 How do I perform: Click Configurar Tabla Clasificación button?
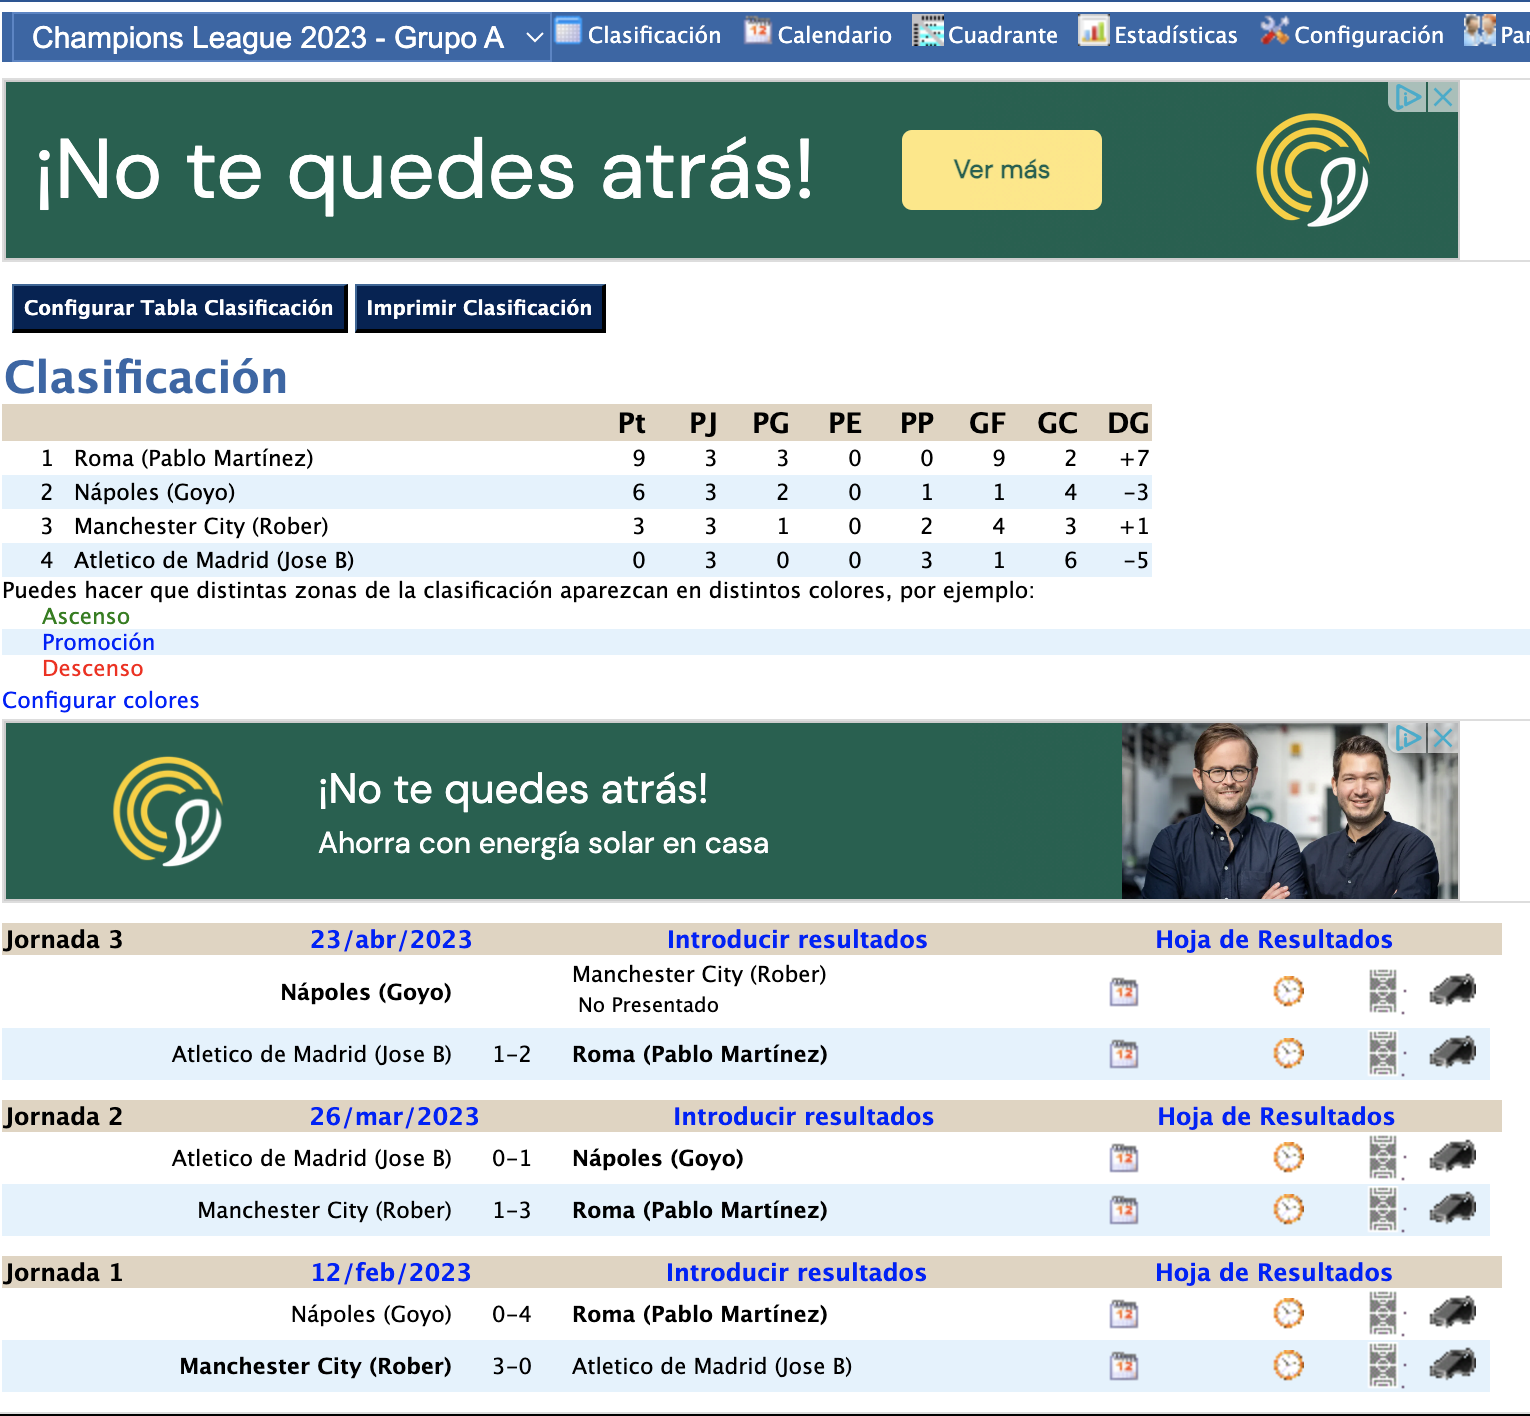click(179, 308)
